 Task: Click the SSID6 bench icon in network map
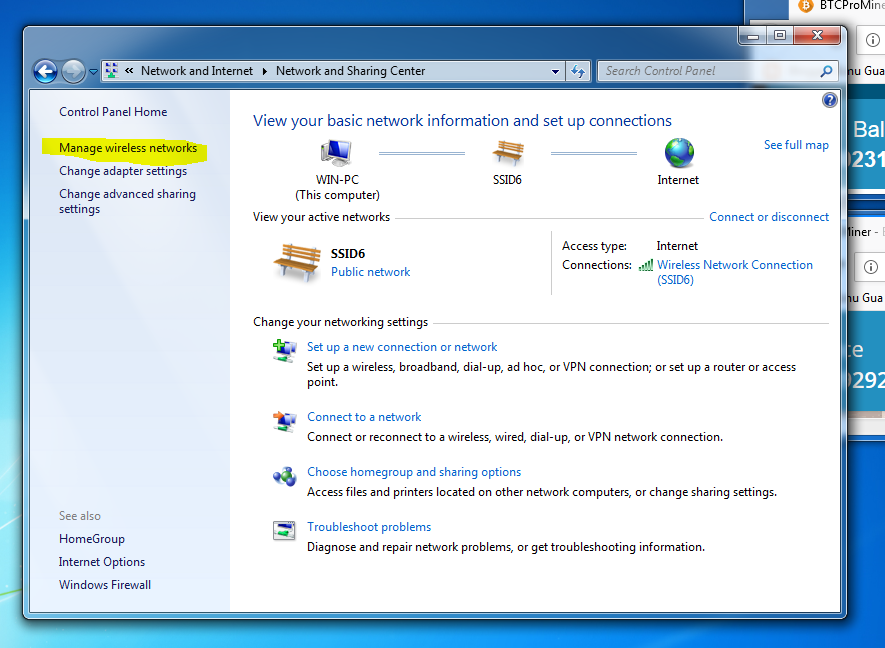click(507, 152)
